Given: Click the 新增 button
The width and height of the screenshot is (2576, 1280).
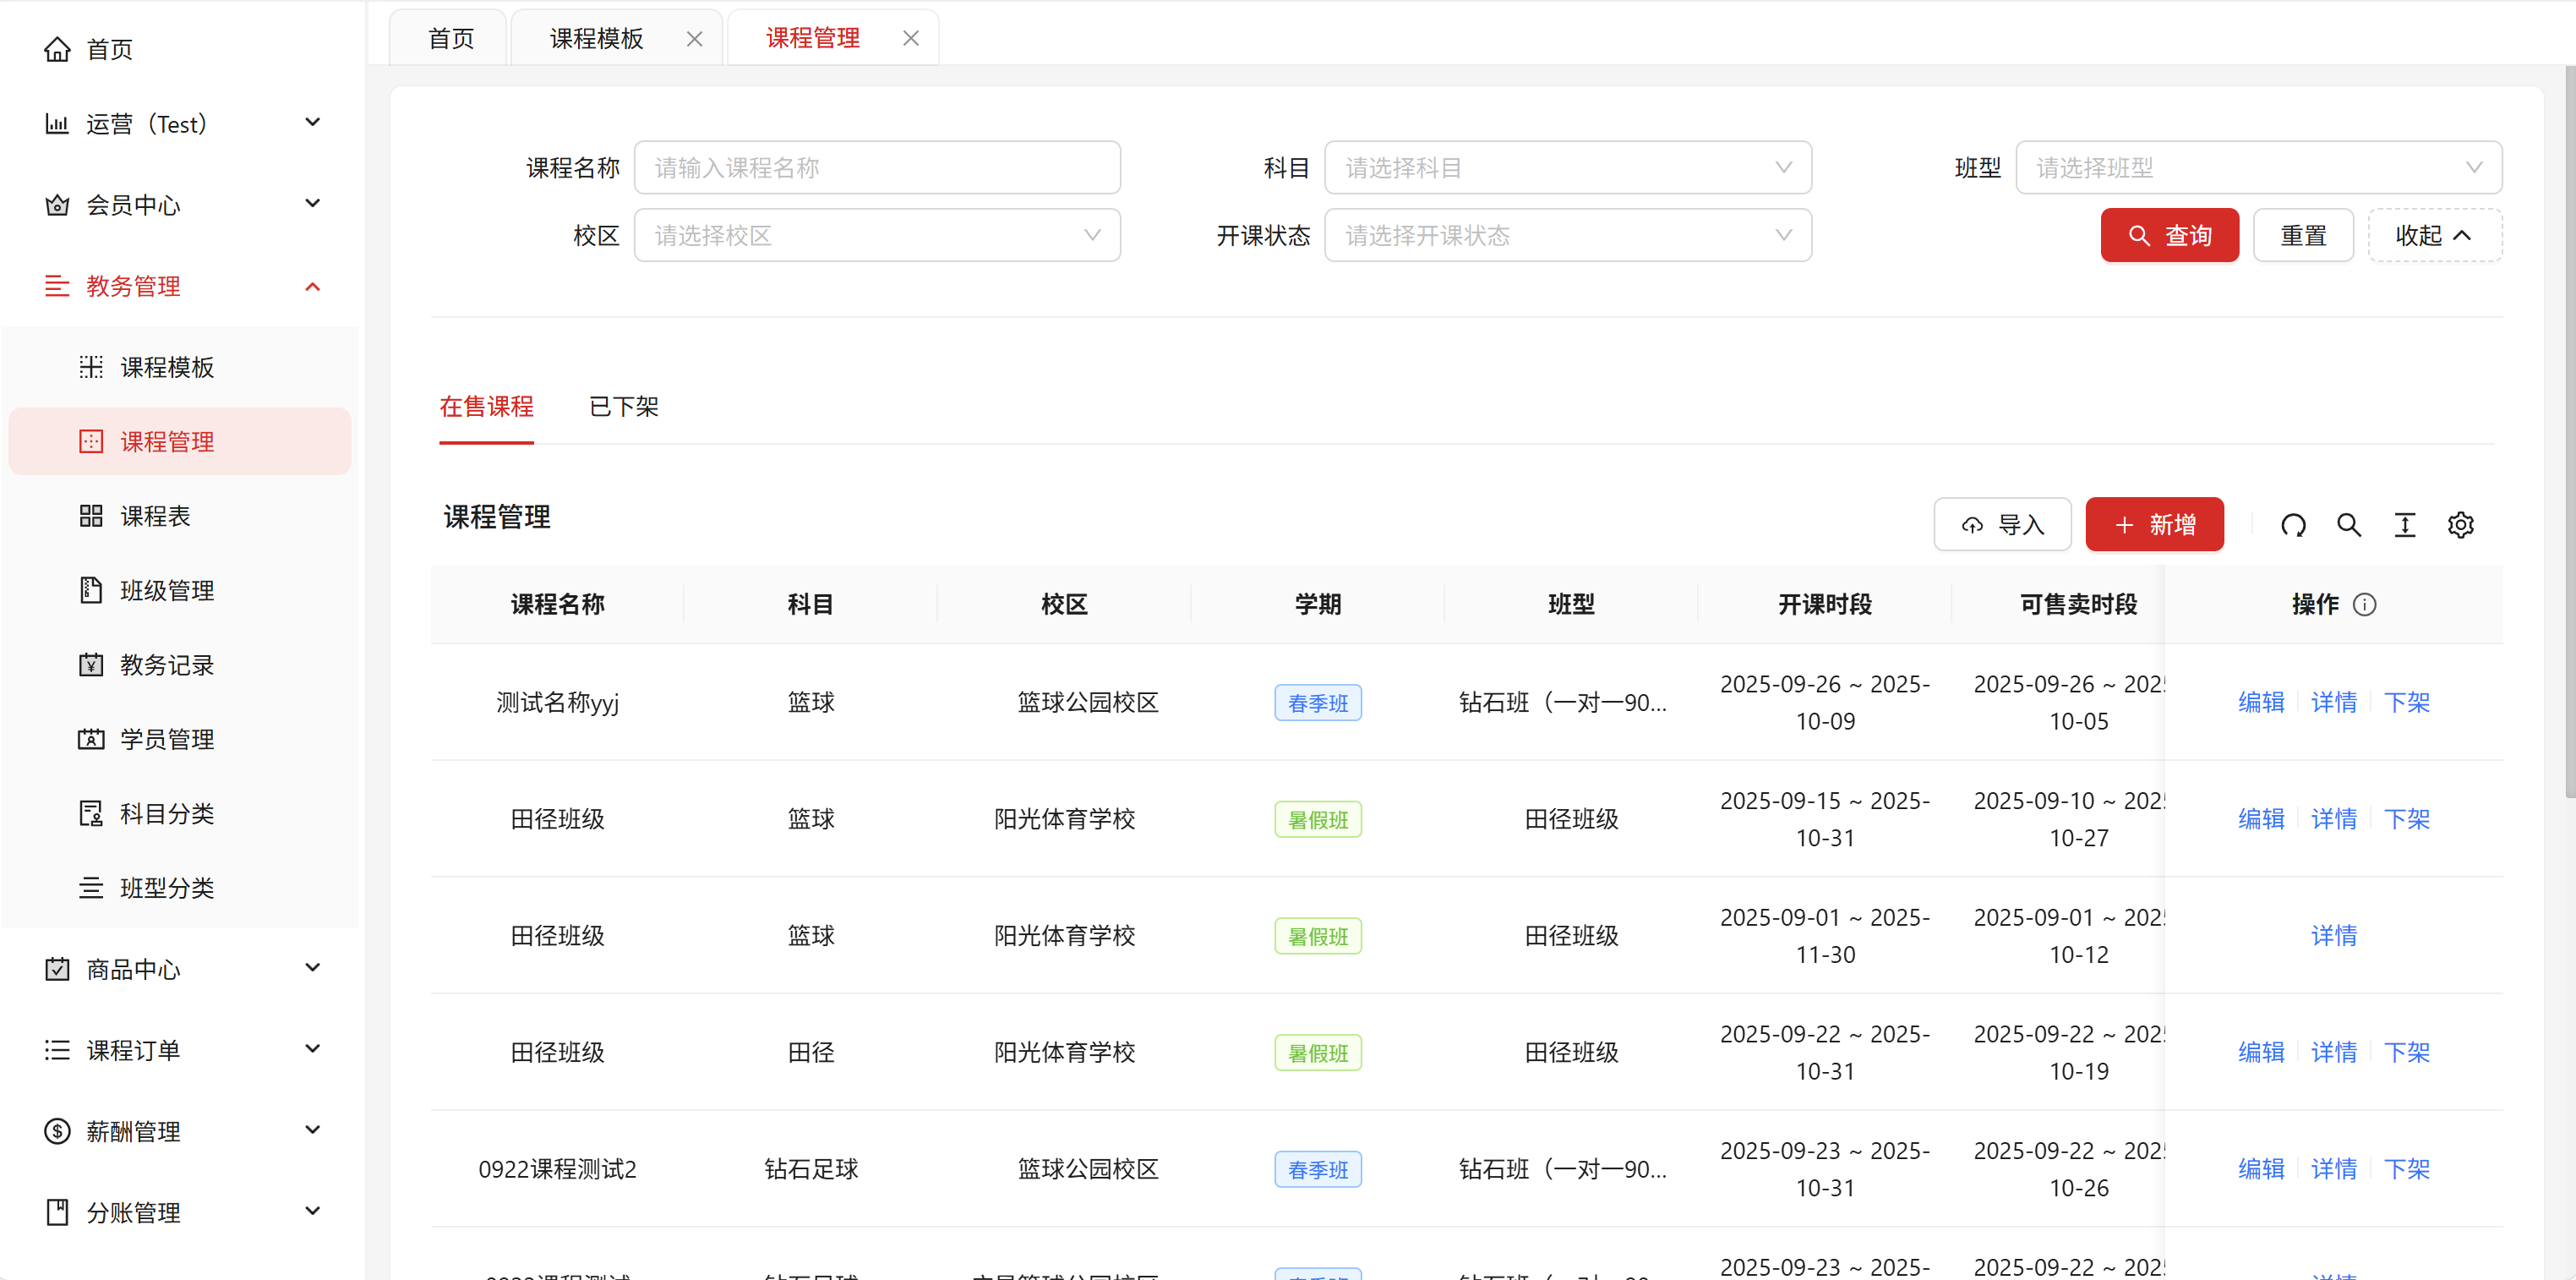Looking at the screenshot, I should [x=2154, y=525].
